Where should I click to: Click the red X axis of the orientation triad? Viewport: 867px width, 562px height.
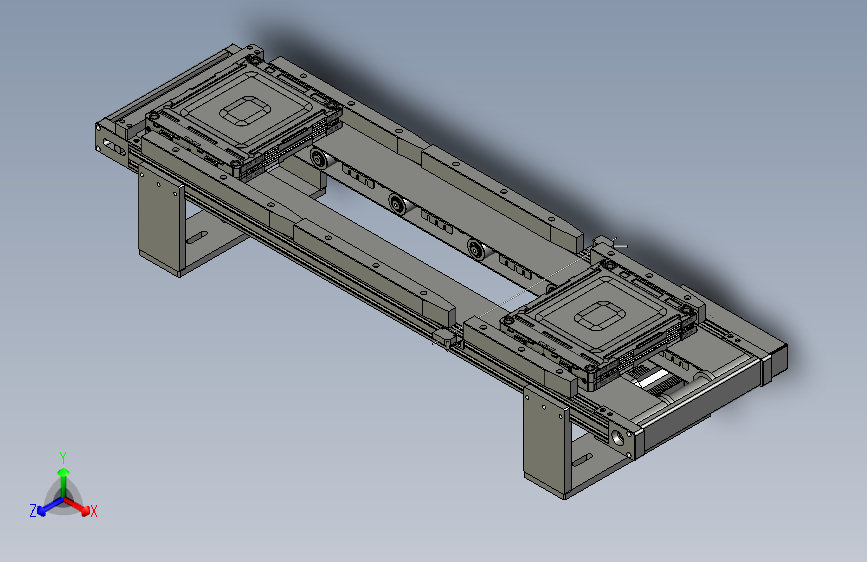(x=77, y=505)
